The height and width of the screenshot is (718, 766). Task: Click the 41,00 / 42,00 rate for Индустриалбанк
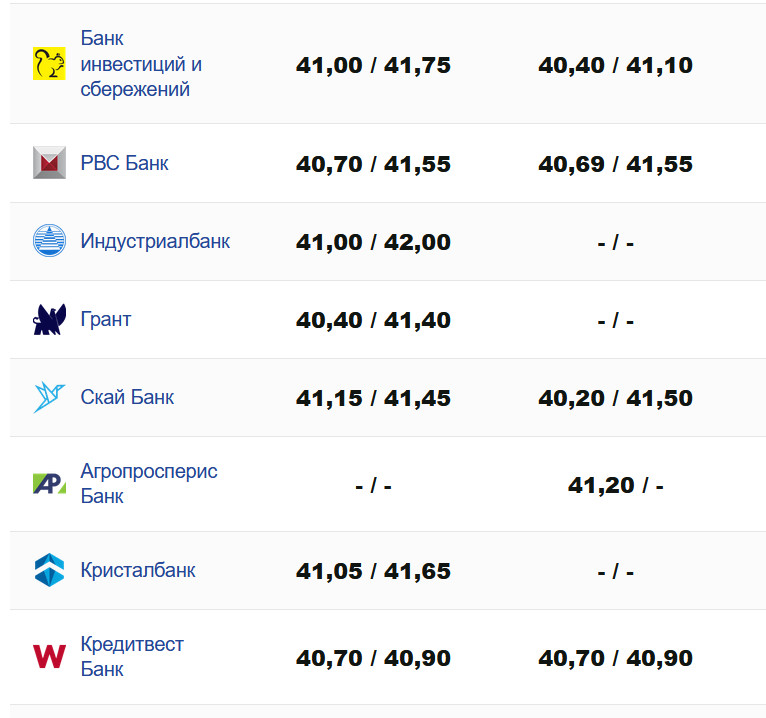point(373,242)
